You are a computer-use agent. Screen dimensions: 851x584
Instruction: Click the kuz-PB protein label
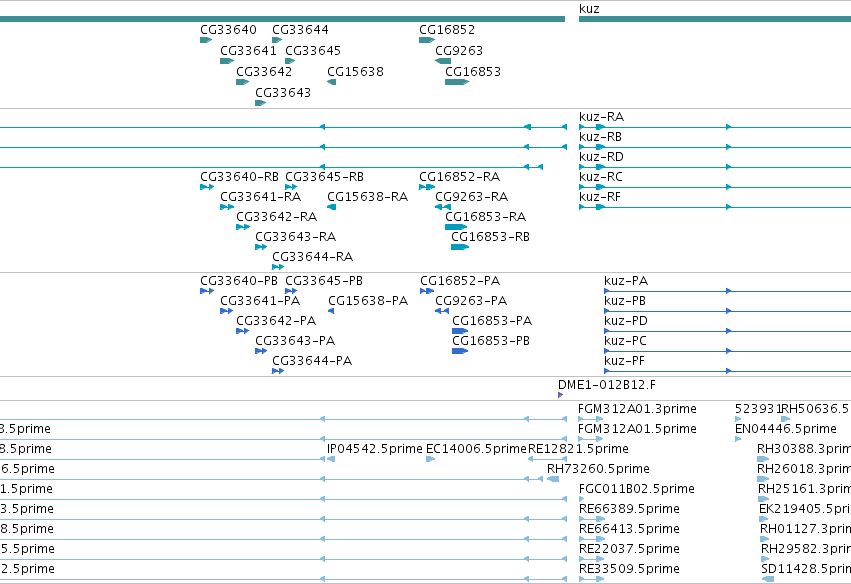click(625, 301)
